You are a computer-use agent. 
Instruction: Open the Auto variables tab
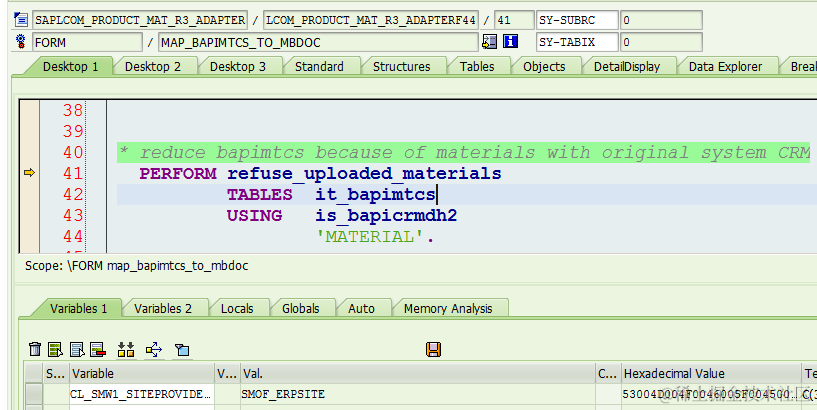point(361,308)
